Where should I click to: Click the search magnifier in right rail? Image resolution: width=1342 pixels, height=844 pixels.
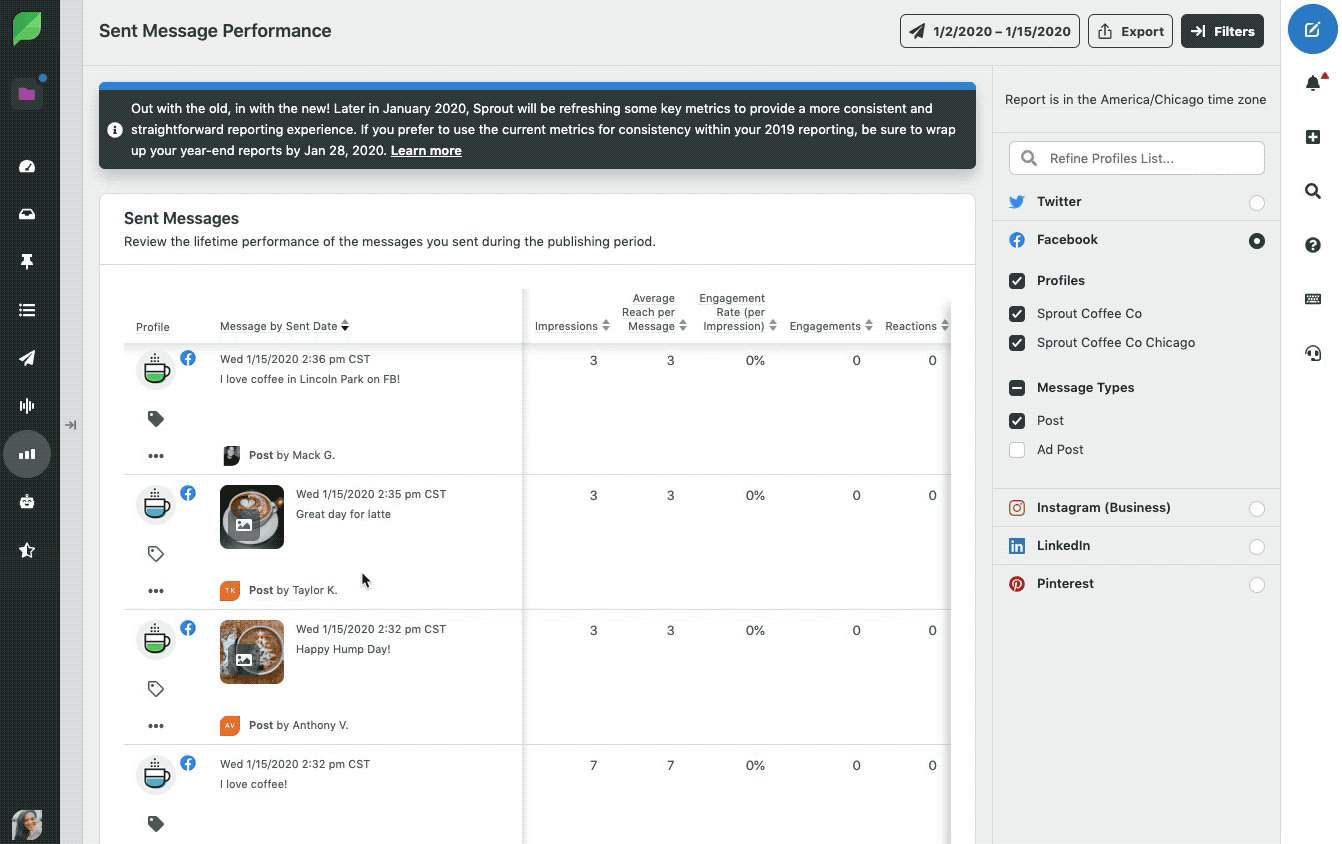tap(1313, 191)
